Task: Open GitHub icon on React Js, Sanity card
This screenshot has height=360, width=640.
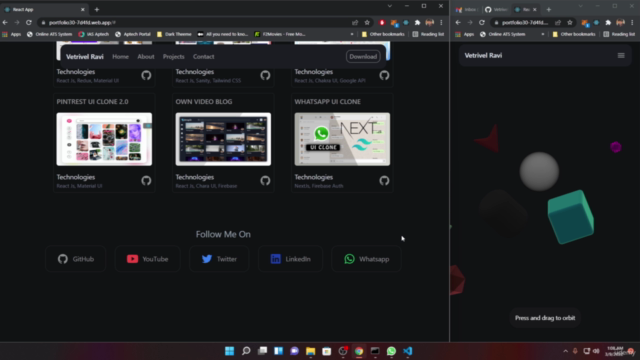Action: pyautogui.click(x=265, y=75)
